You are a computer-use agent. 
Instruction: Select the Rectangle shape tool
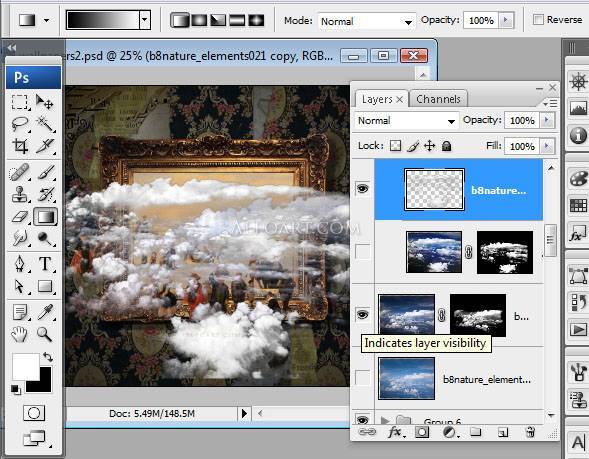pos(45,287)
